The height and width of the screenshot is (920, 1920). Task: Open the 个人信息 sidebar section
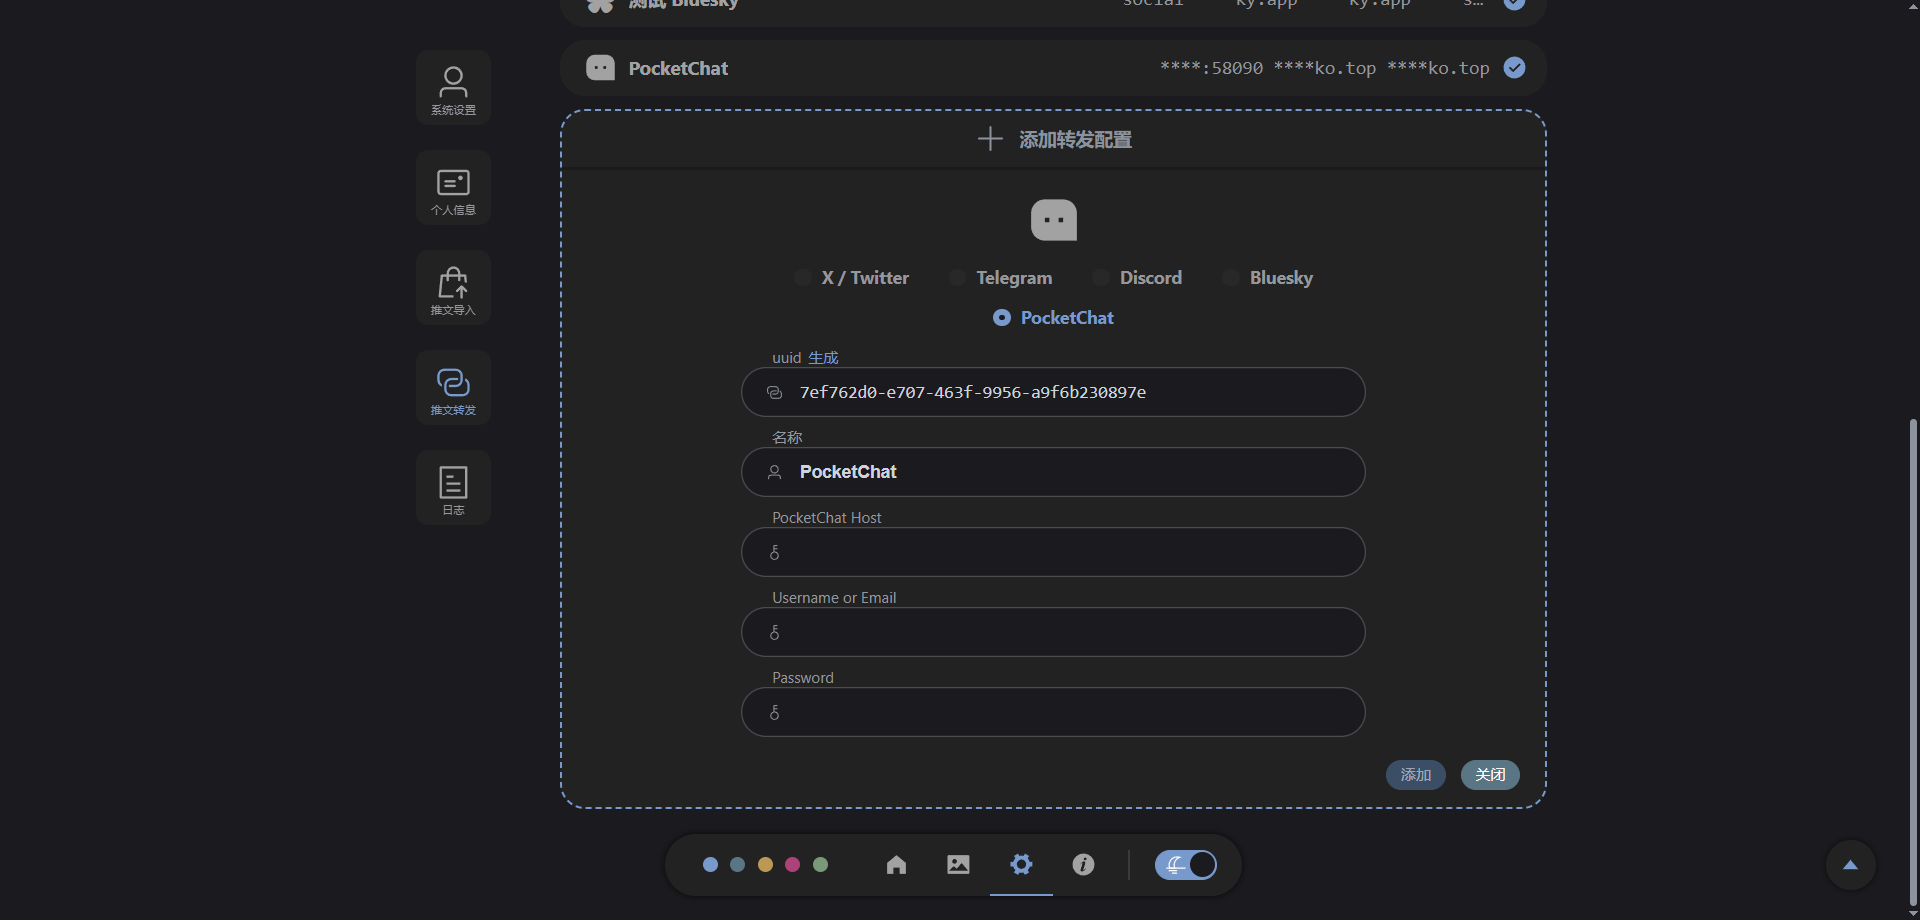coord(453,188)
